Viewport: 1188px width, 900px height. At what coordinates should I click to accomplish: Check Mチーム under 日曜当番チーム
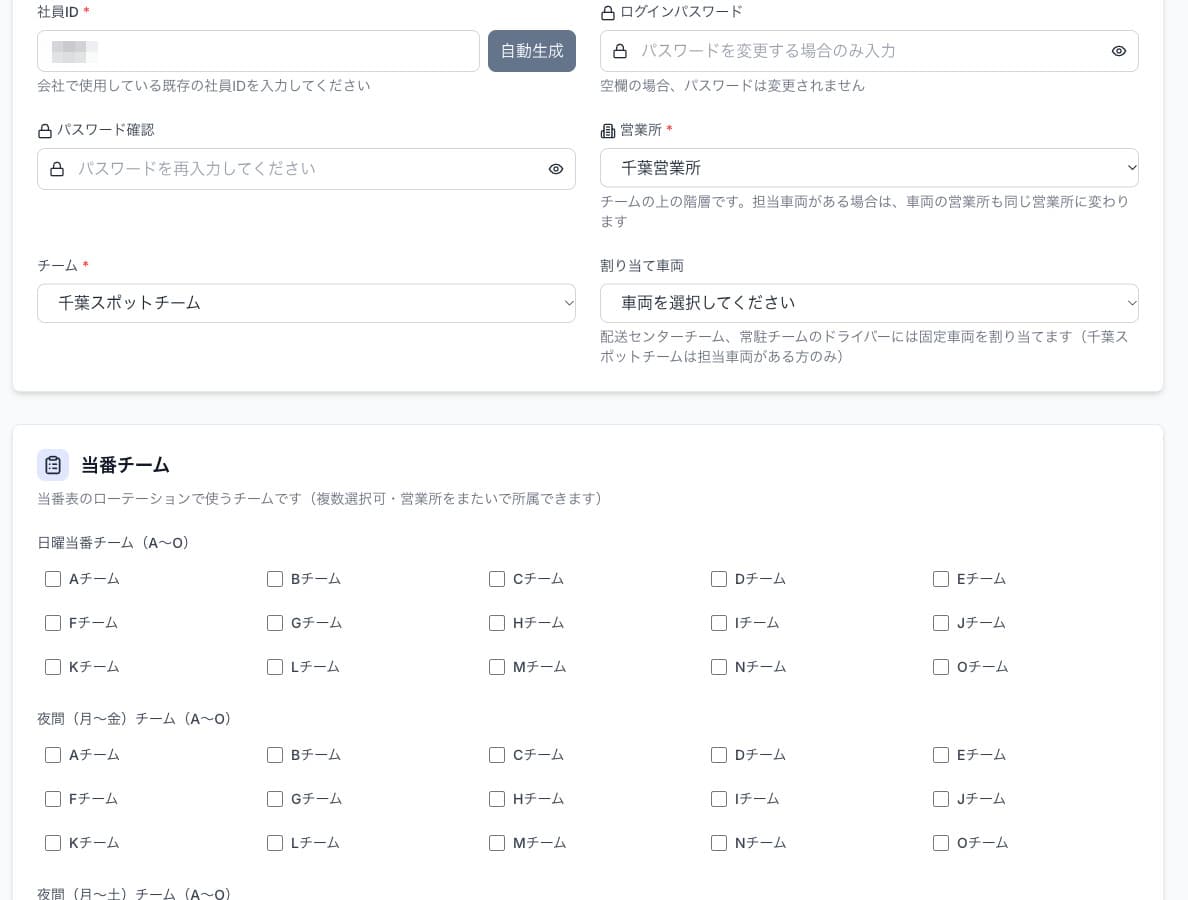497,667
